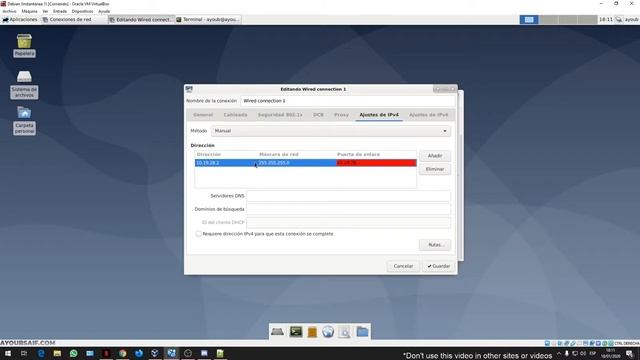Open Chrome on Windows taskbar

click(122, 353)
